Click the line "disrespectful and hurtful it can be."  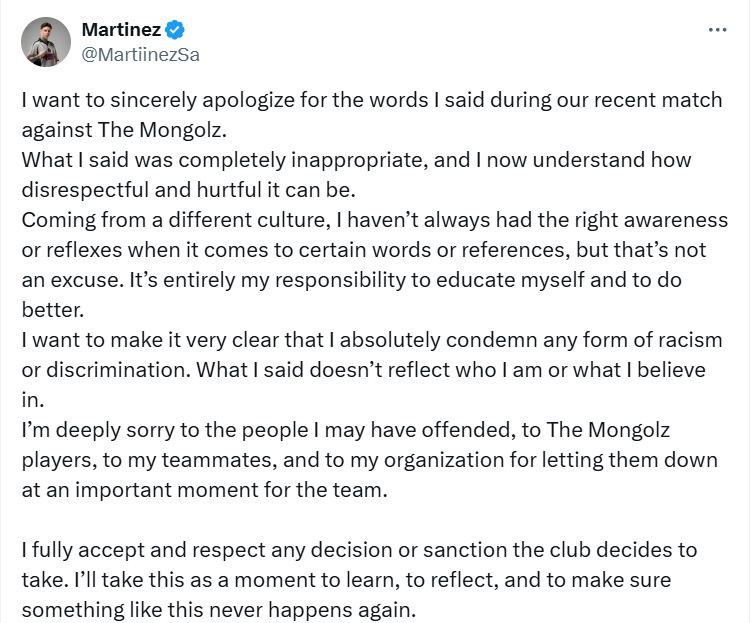tap(180, 189)
